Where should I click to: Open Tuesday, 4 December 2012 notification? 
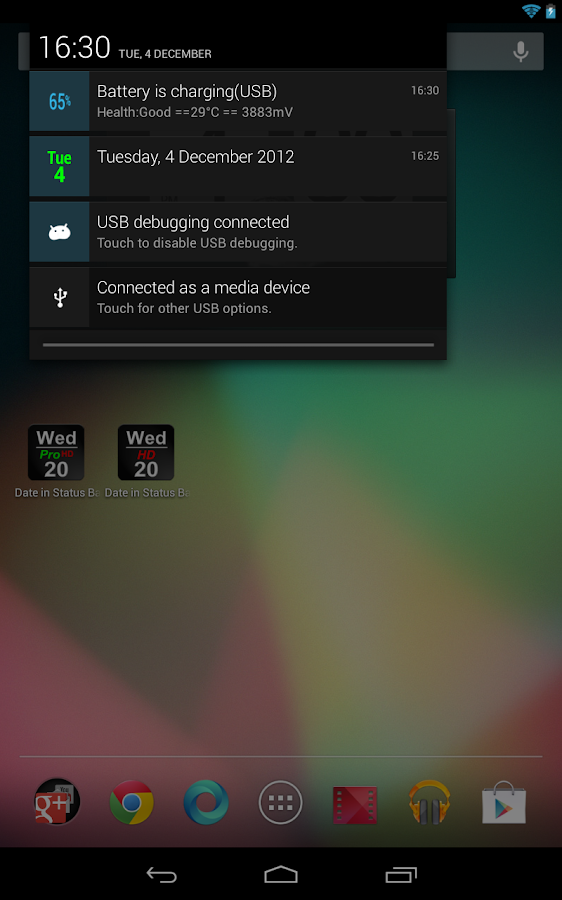238,166
